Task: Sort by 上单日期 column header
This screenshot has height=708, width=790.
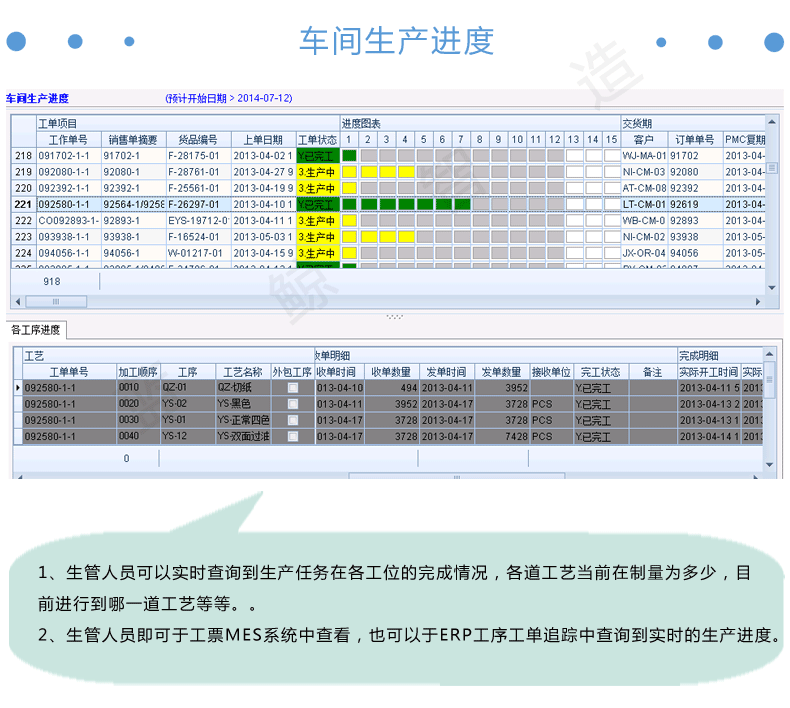Action: 263,140
